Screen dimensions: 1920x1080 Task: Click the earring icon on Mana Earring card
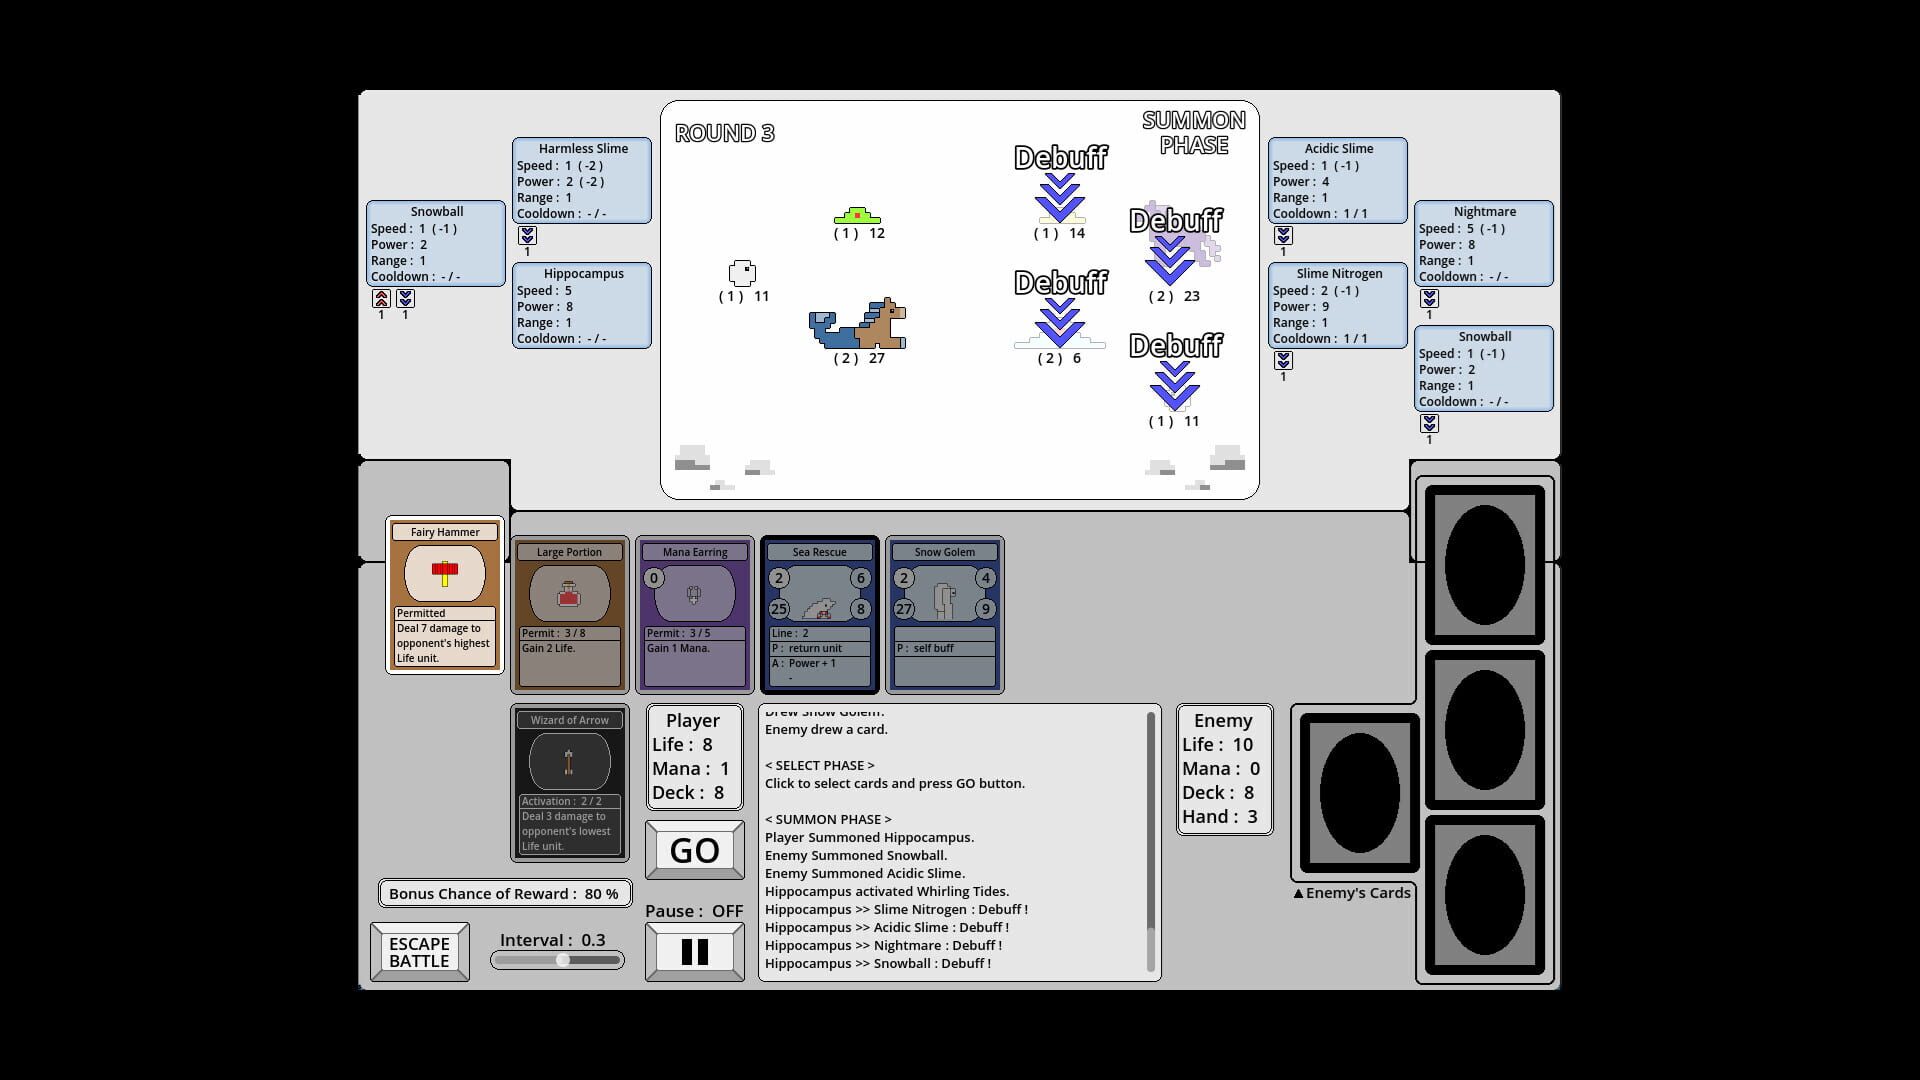694,592
